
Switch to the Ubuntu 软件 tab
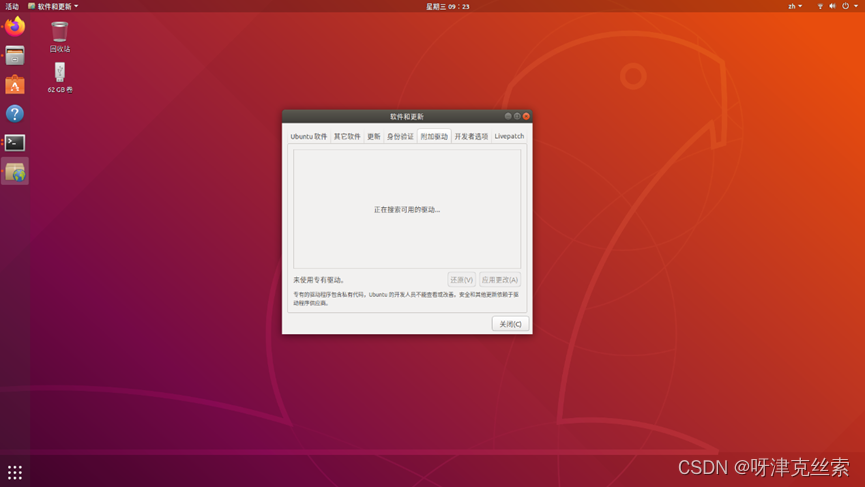308,136
